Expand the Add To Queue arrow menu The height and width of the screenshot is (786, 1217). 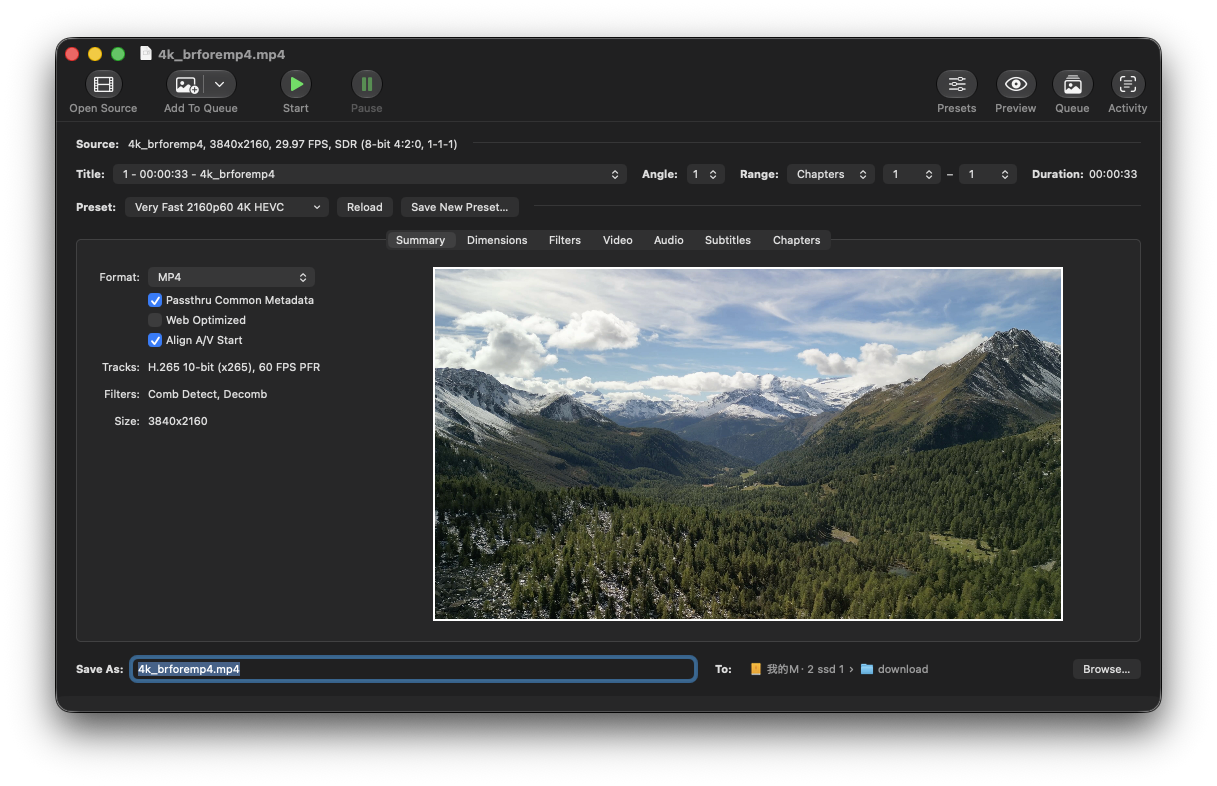click(220, 85)
